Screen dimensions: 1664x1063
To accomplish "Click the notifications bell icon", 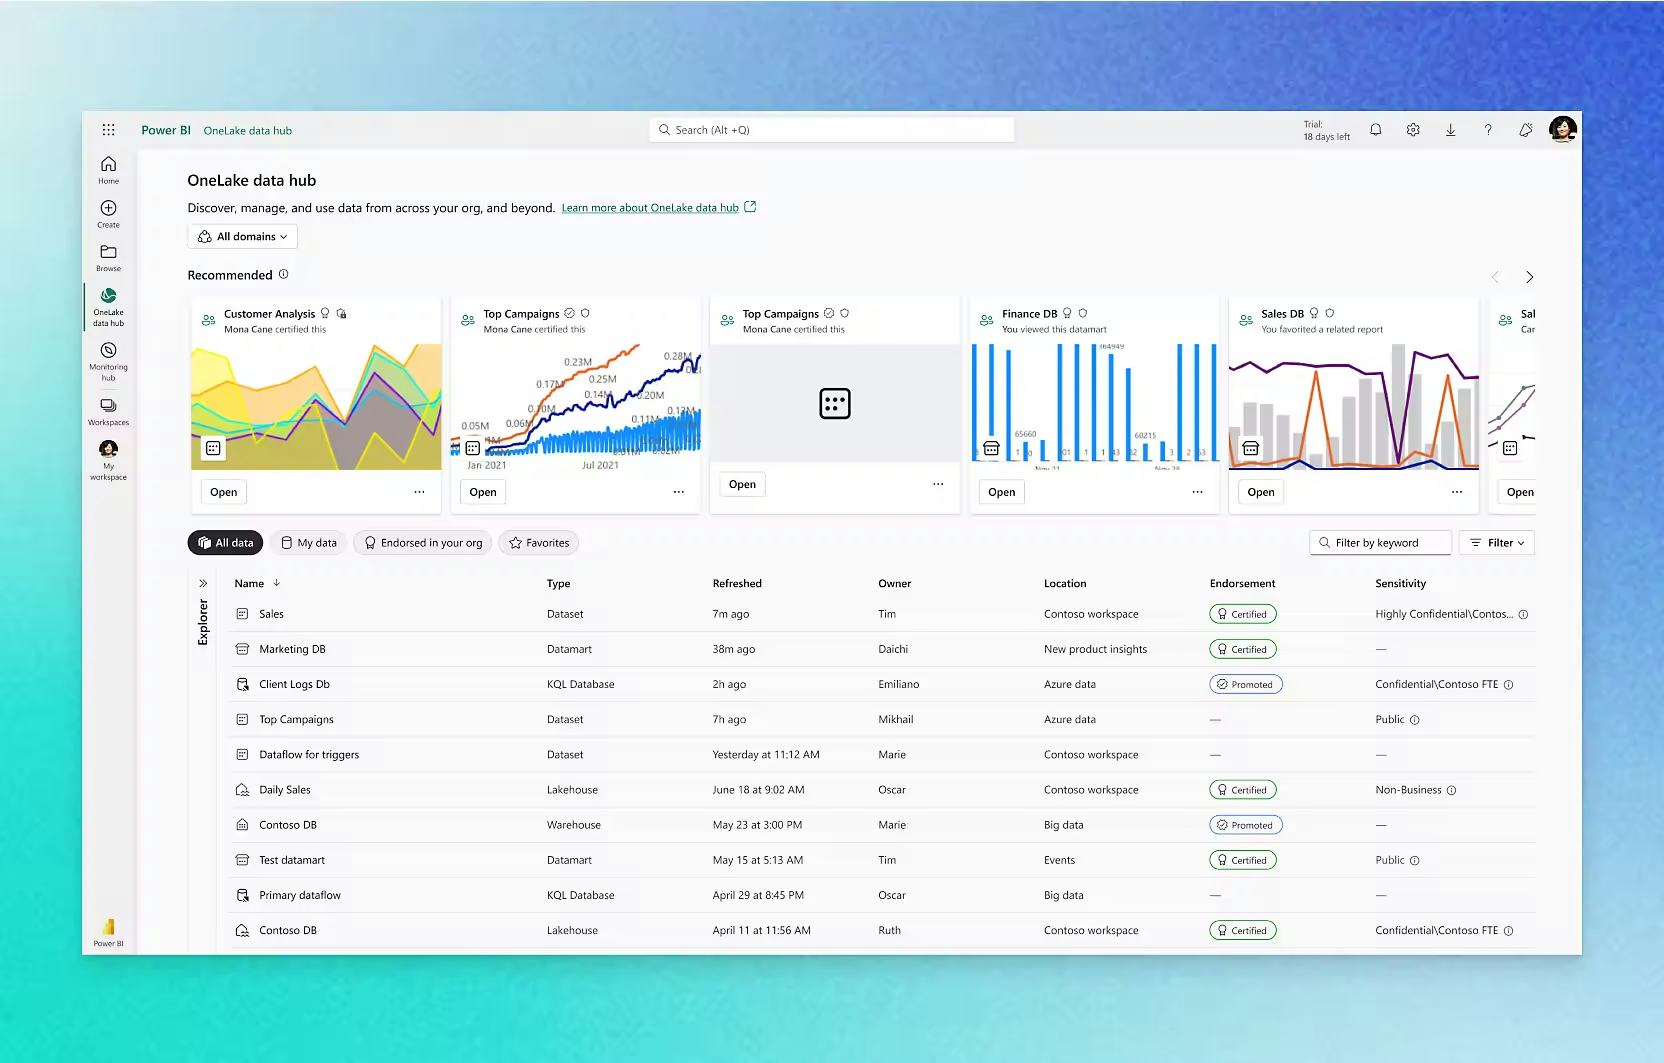I will coord(1375,129).
